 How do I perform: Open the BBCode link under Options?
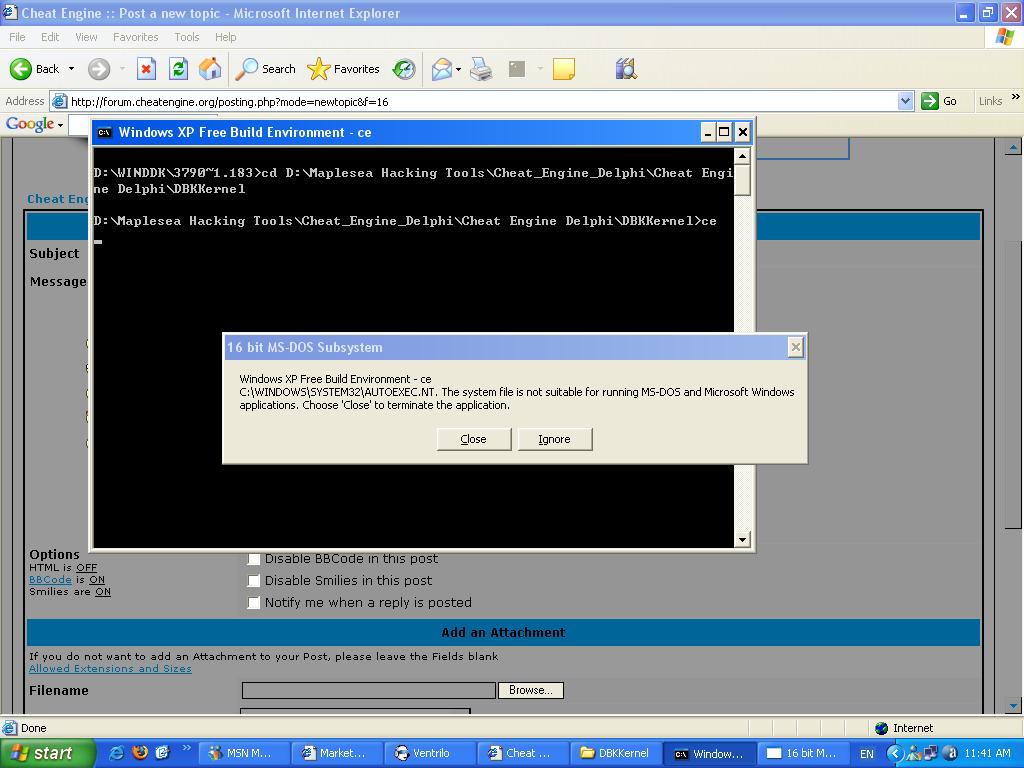click(x=50, y=580)
